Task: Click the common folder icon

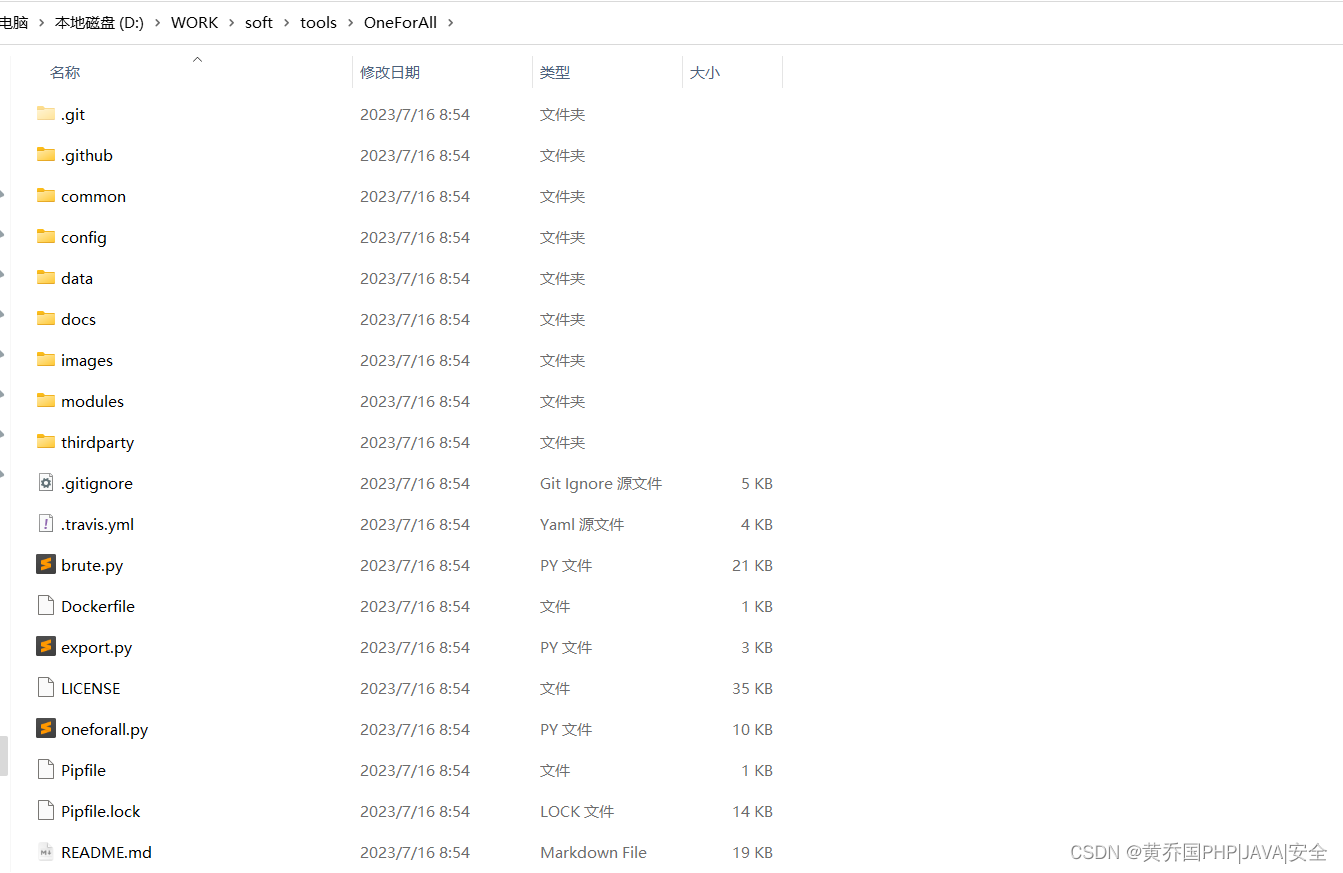Action: [45, 196]
